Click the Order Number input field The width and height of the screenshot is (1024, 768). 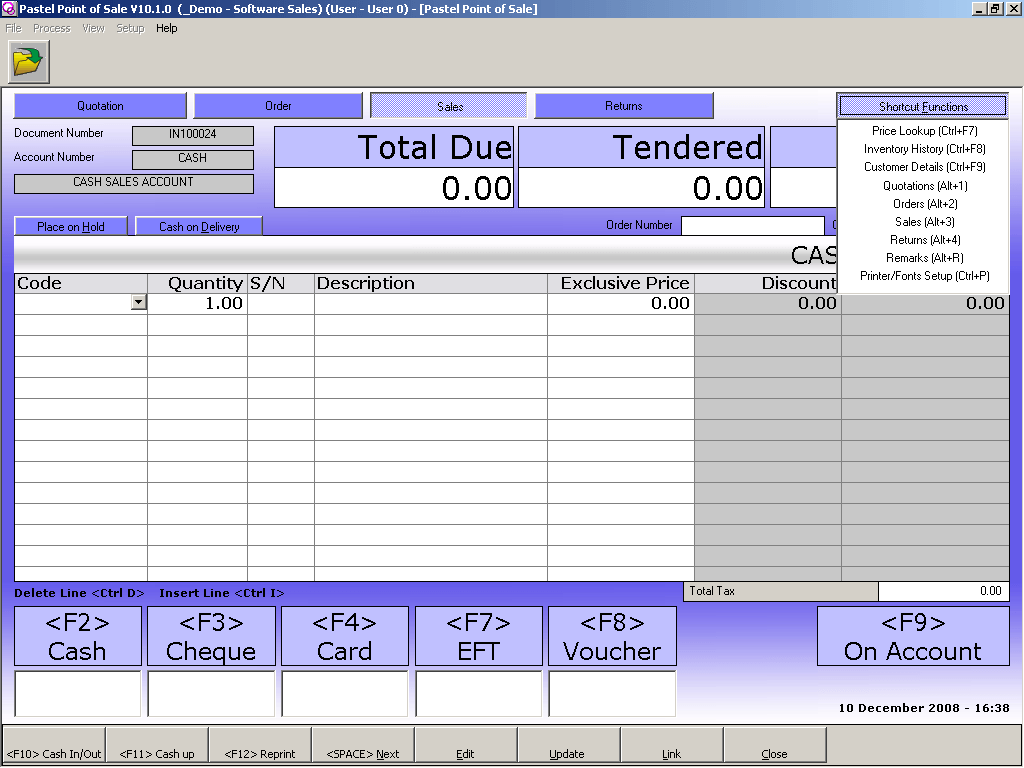[753, 225]
